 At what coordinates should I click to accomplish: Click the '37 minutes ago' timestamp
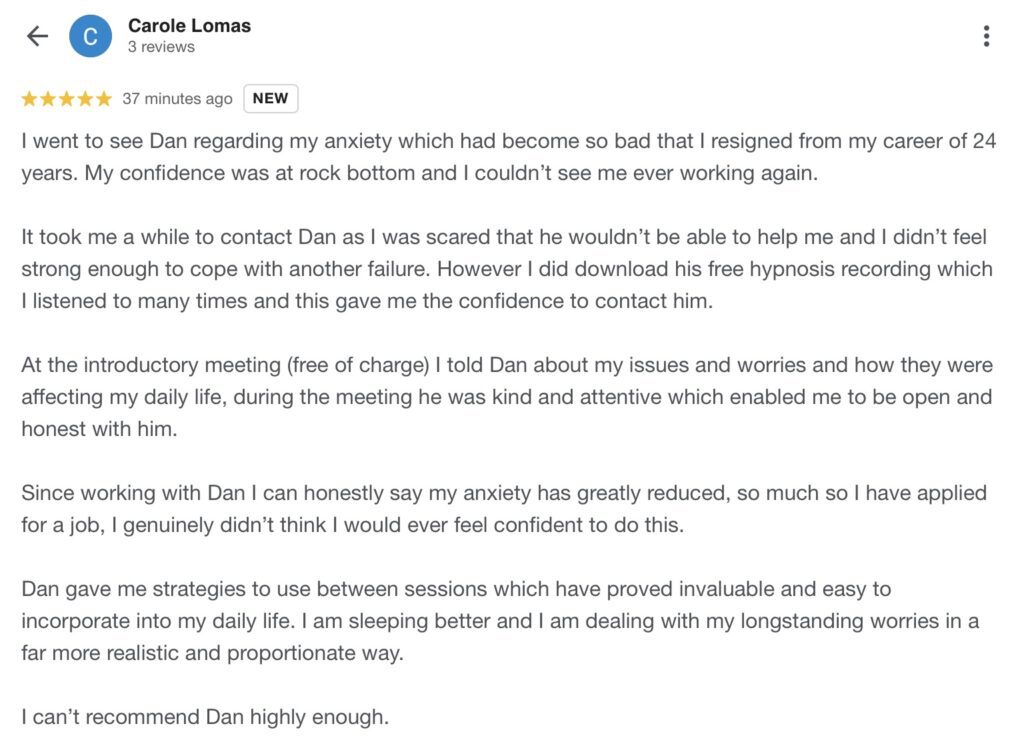pyautogui.click(x=177, y=99)
